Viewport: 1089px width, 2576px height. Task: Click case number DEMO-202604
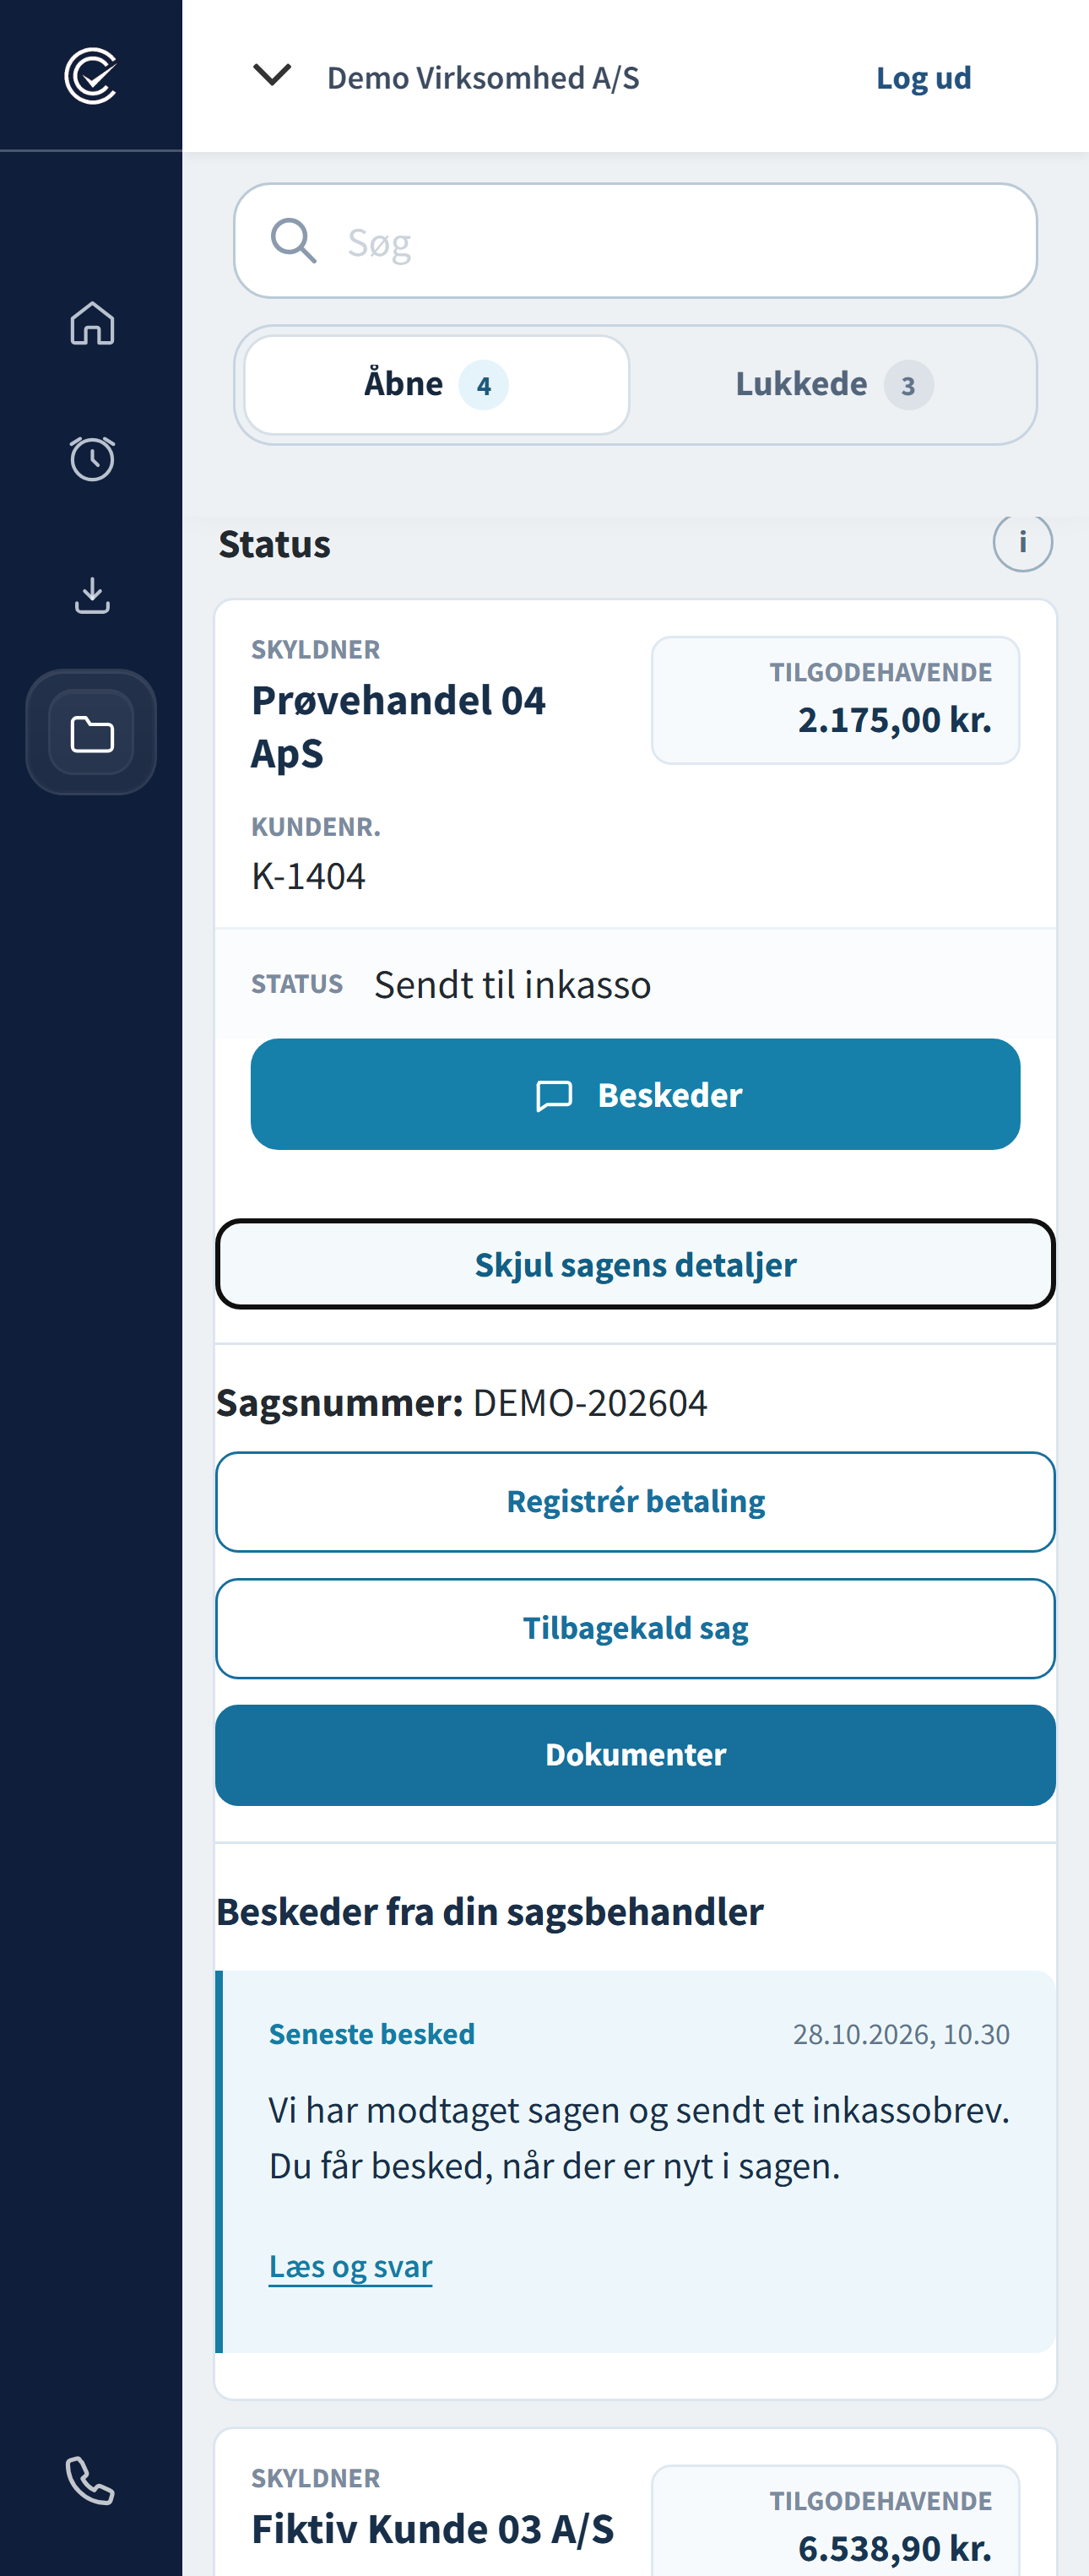(x=590, y=1403)
